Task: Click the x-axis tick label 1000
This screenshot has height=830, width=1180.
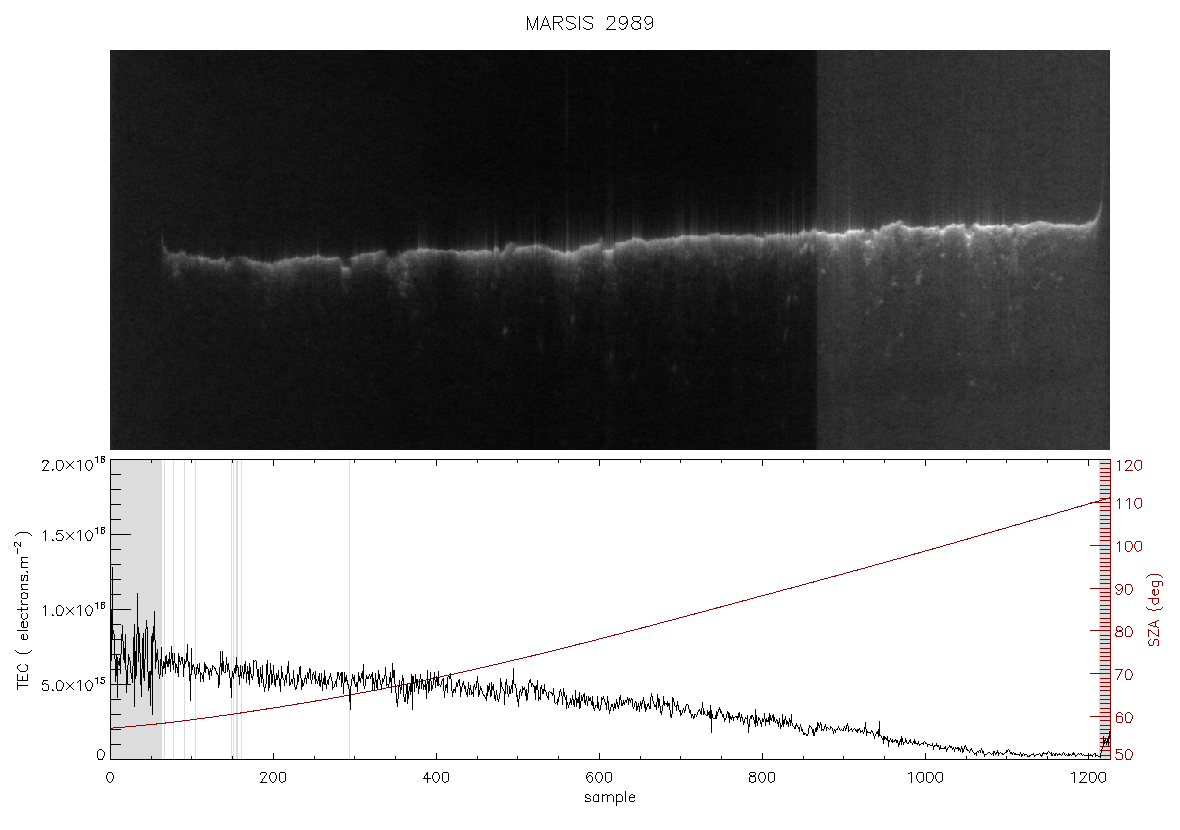Action: 925,778
